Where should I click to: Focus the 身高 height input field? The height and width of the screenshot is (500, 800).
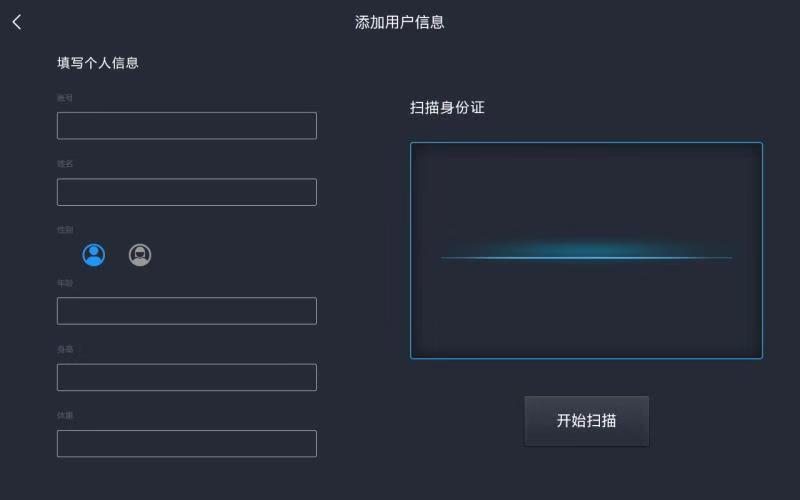(x=186, y=377)
